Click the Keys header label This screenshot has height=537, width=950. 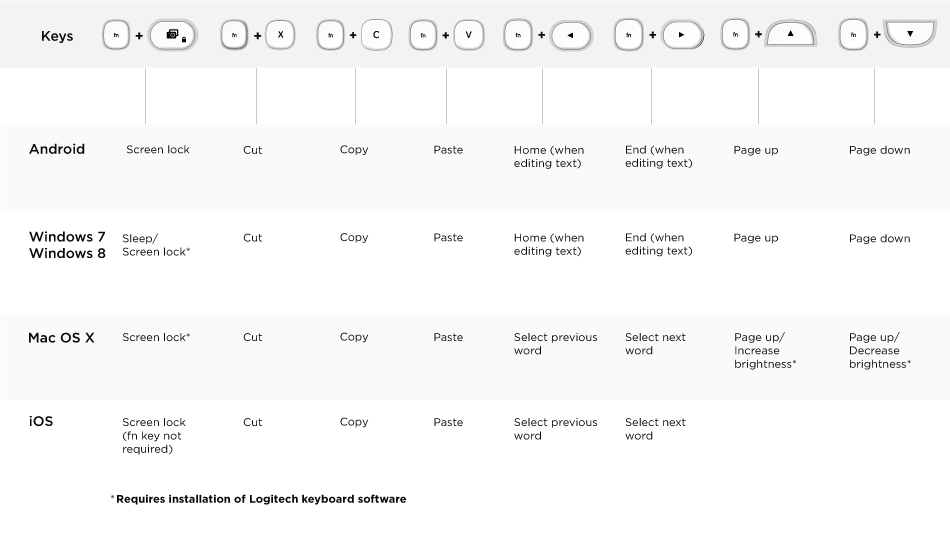tap(57, 36)
